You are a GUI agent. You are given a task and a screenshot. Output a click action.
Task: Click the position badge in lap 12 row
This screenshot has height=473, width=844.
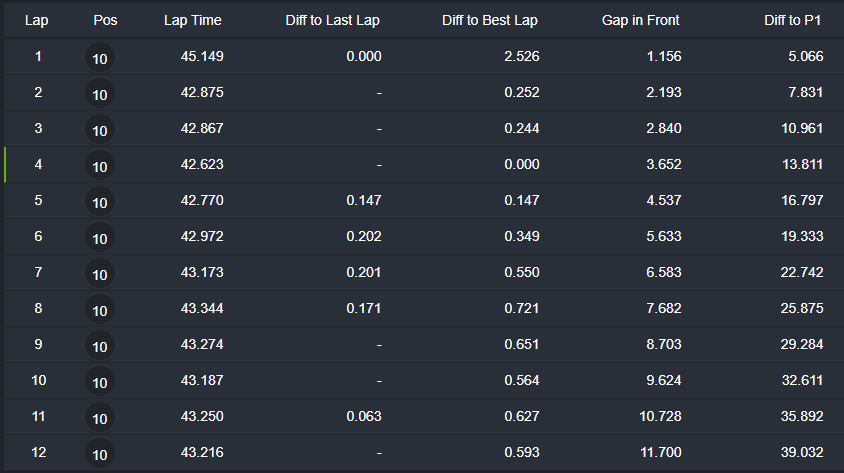100,454
